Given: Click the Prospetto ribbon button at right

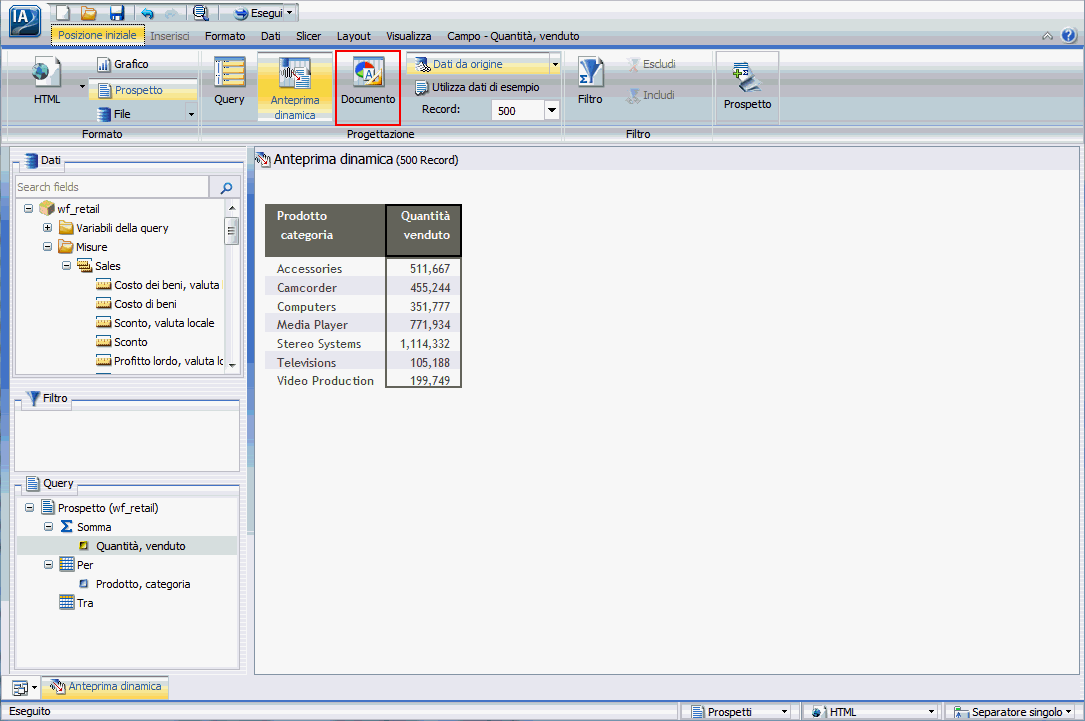Looking at the screenshot, I should coord(747,86).
